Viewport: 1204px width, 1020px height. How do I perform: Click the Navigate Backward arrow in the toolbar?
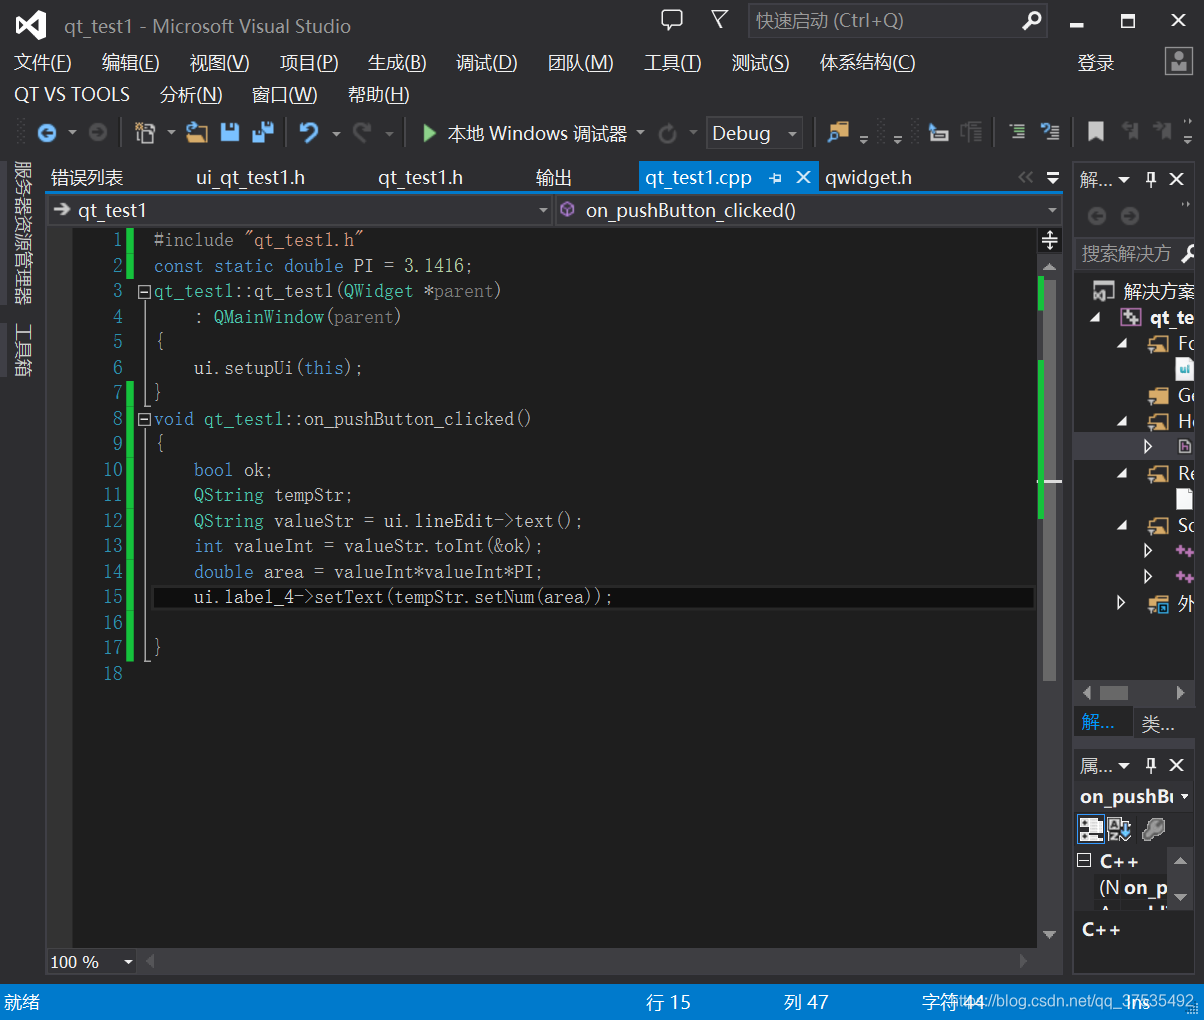click(46, 132)
